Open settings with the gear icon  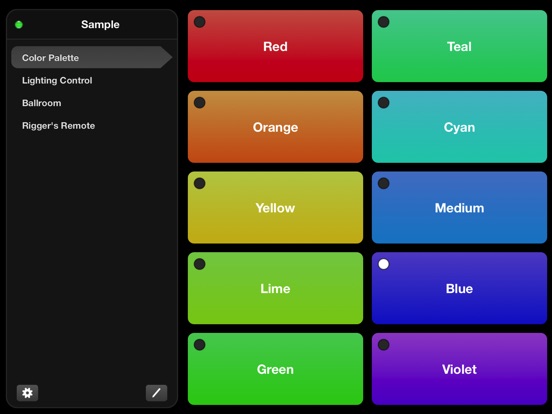27,393
